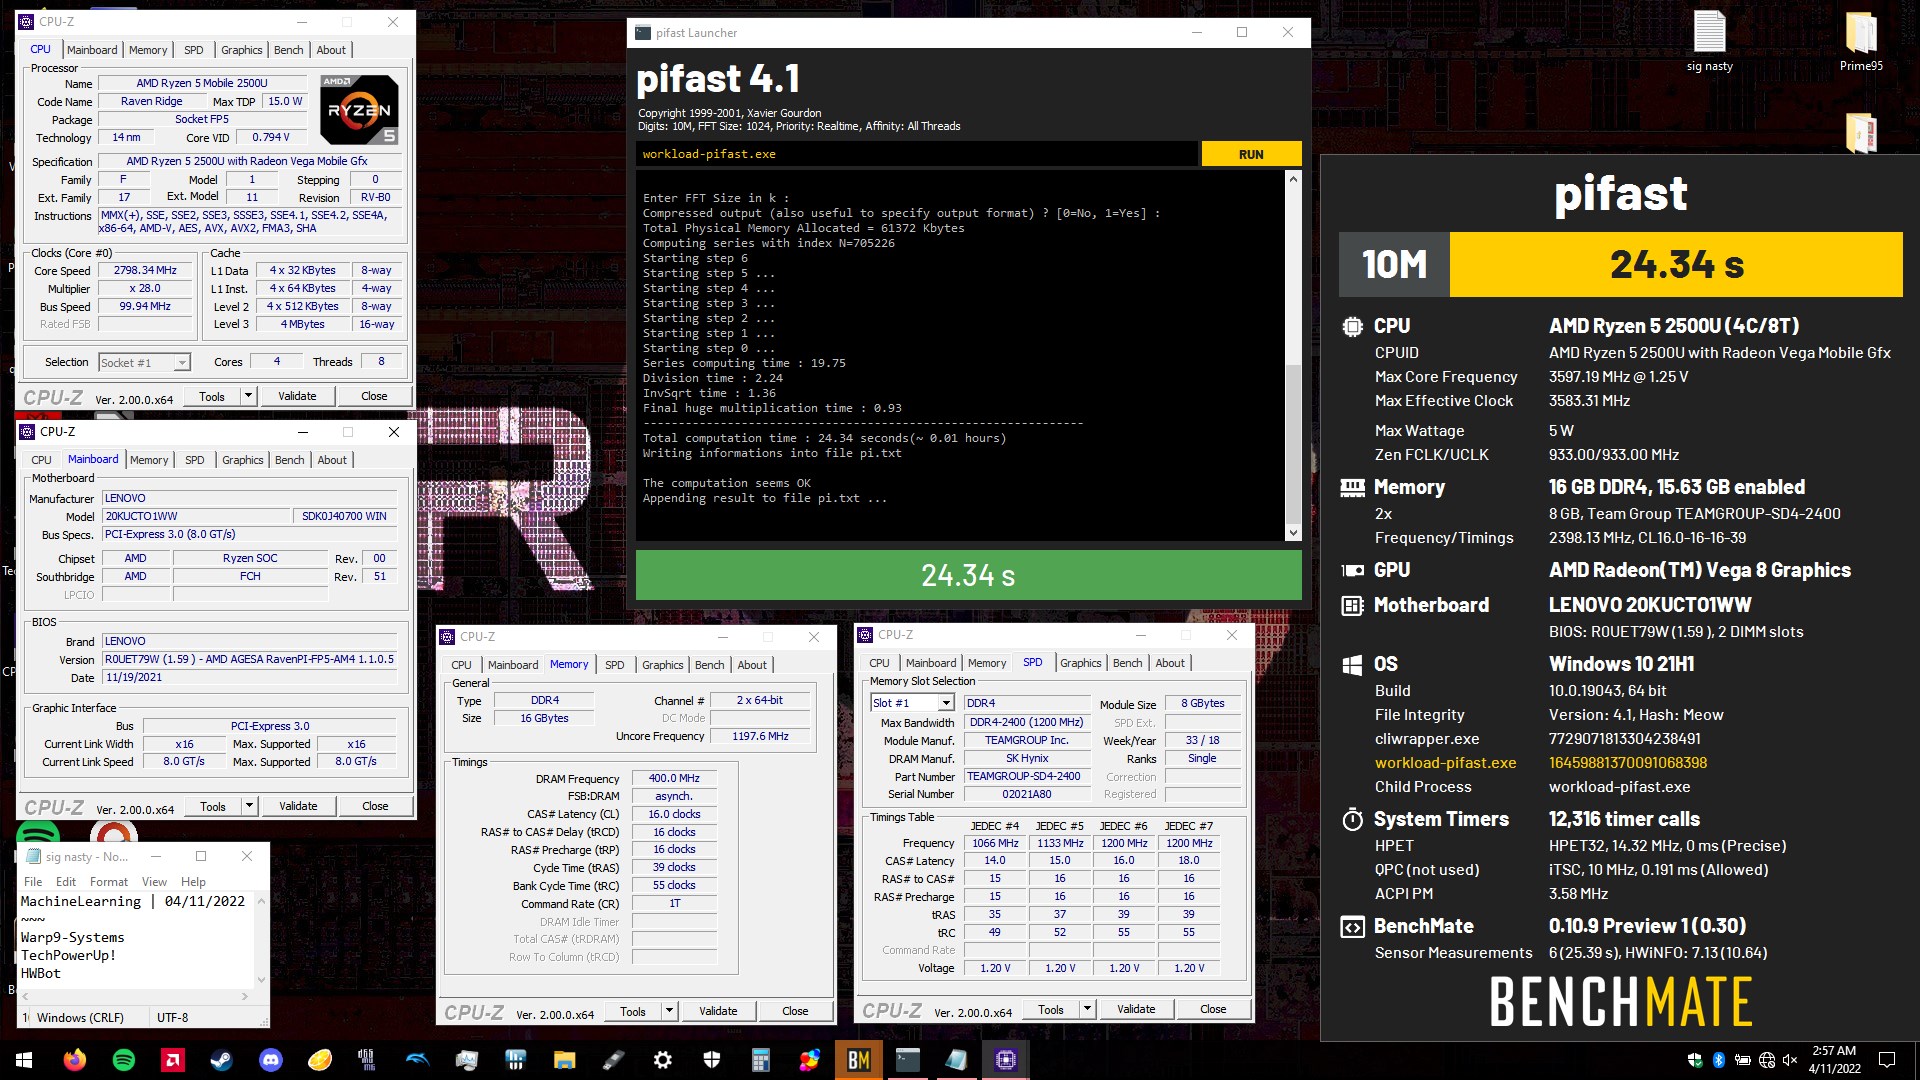Click Close in CPU-Z Memory window
This screenshot has width=1920, height=1080.
pos(795,1011)
